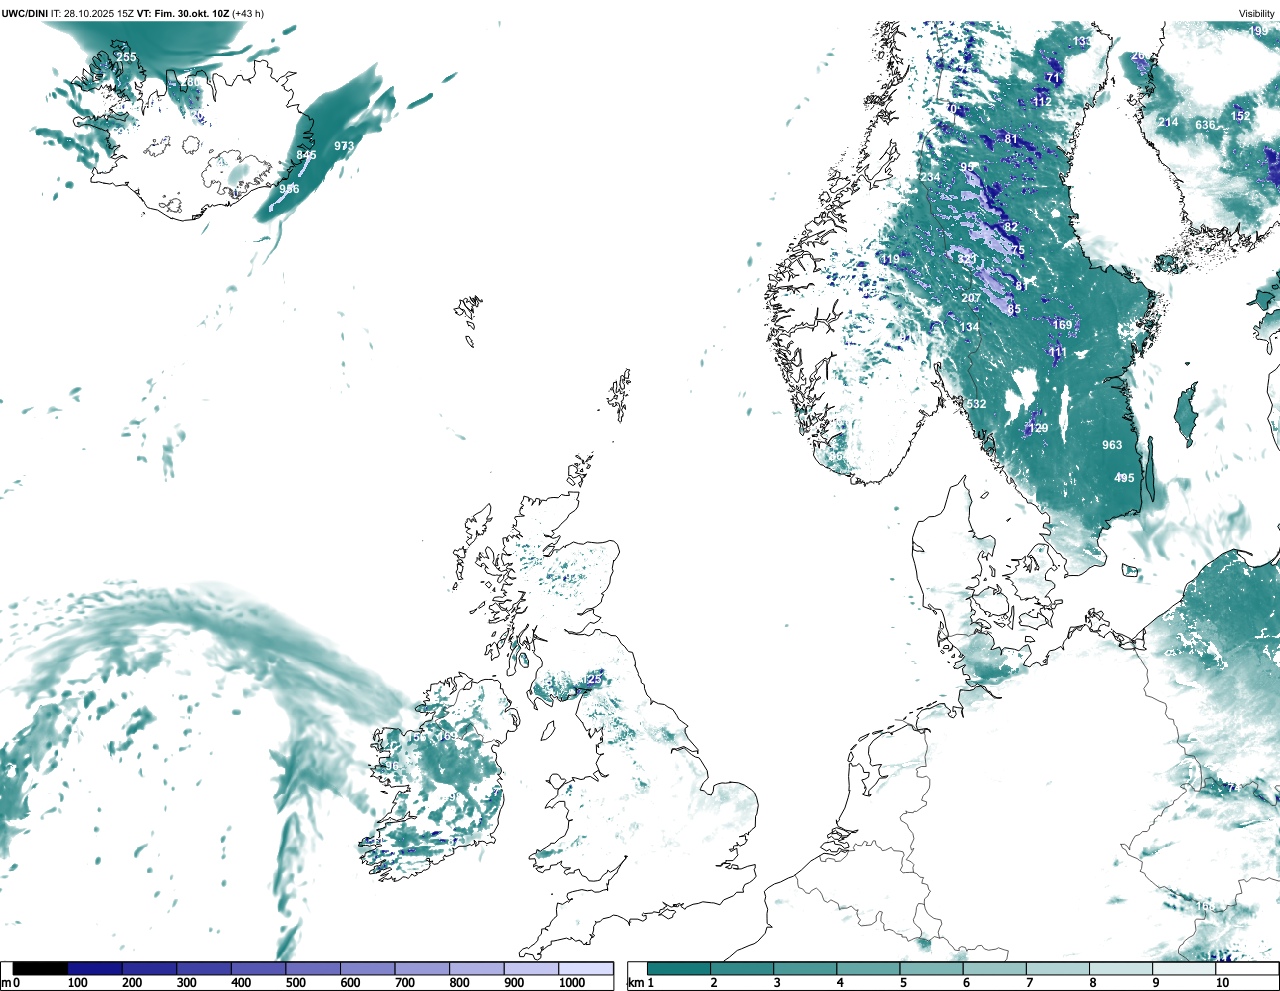Screen dimensions: 1280x991
Task: Click visibility value 321 on the map
Action: point(967,260)
